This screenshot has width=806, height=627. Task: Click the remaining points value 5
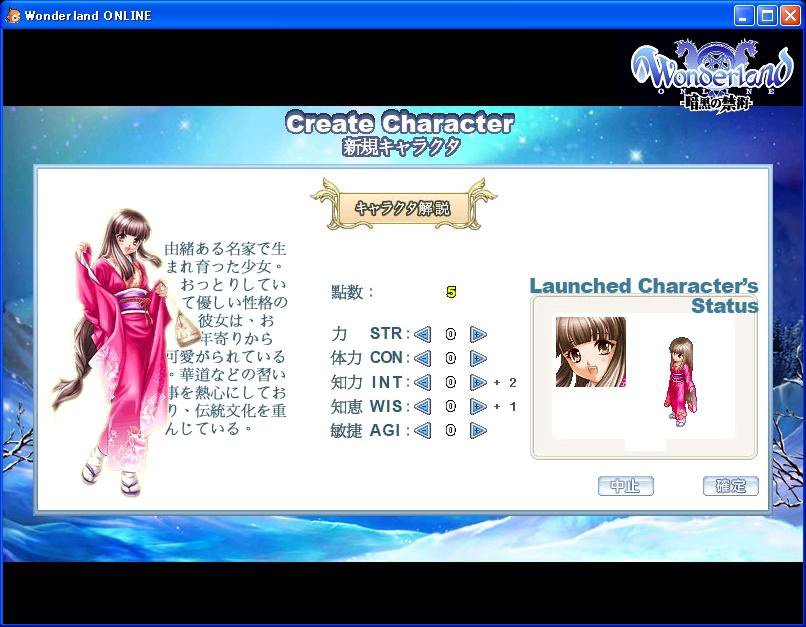[x=451, y=292]
